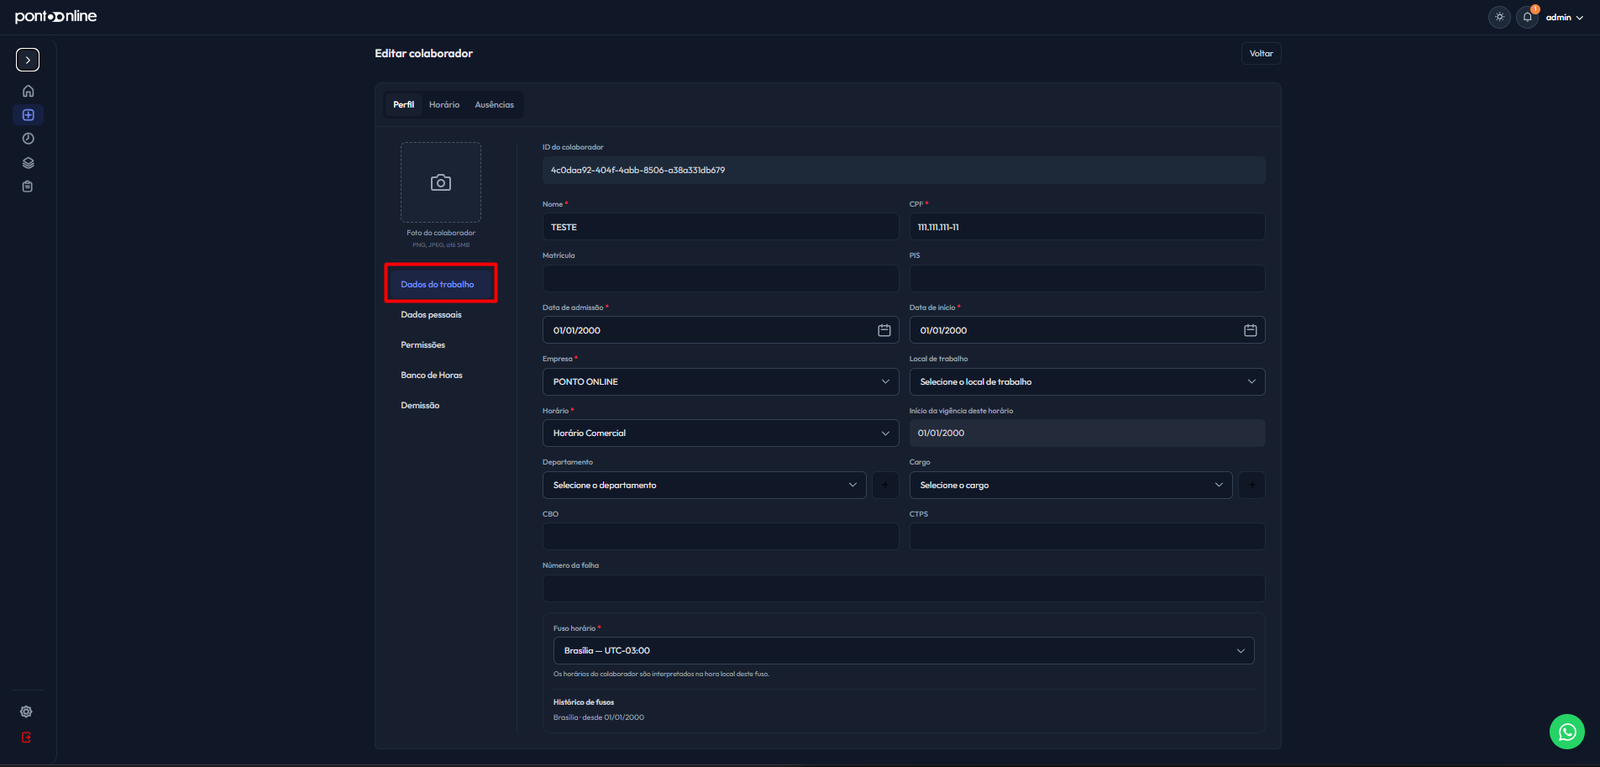Open the Cargo dropdown
This screenshot has width=1600, height=767.
1071,485
